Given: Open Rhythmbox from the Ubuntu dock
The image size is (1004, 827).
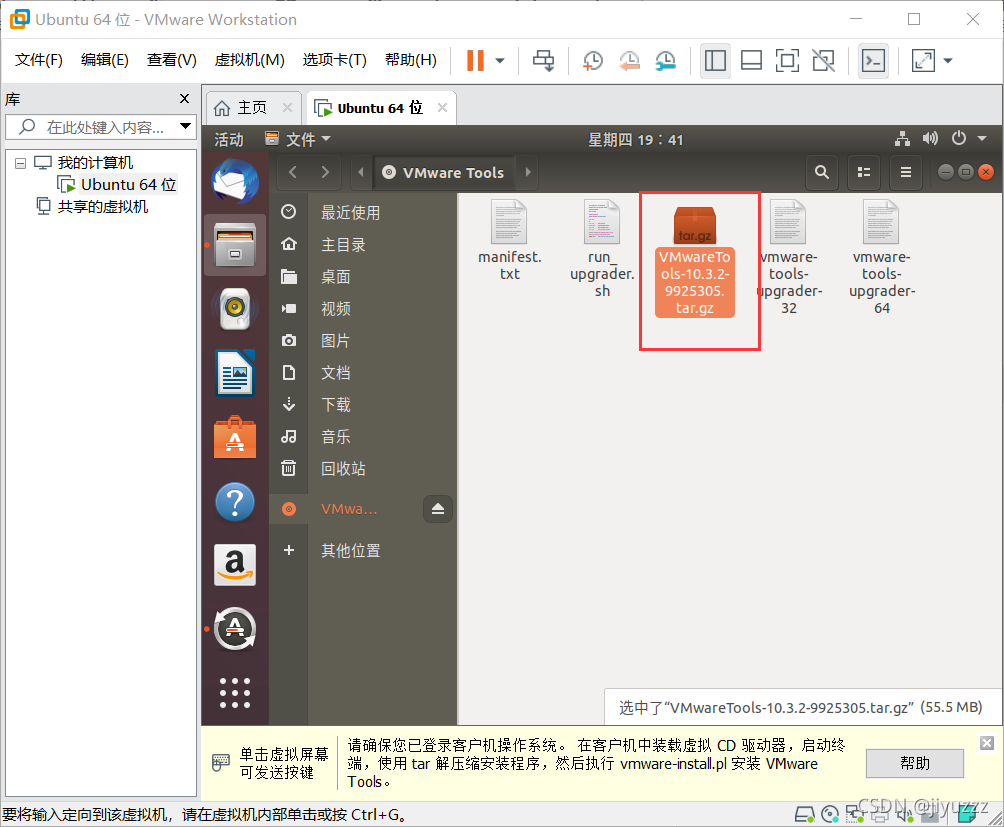Looking at the screenshot, I should tap(234, 309).
